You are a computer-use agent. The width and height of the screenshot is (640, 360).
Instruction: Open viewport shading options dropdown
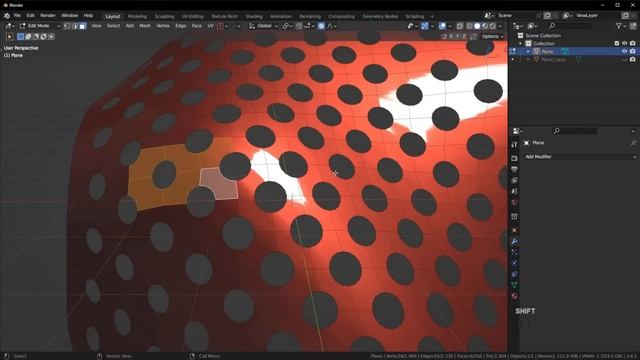click(500, 26)
